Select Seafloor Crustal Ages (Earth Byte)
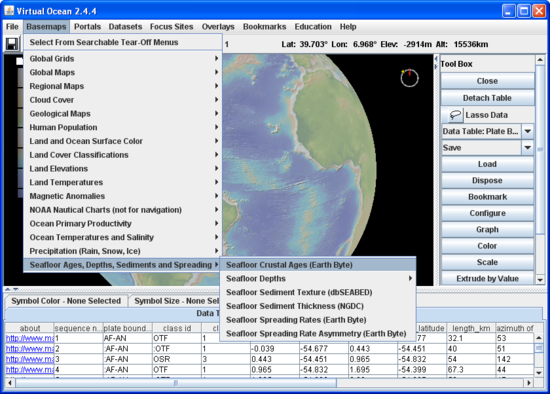 pyautogui.click(x=318, y=265)
